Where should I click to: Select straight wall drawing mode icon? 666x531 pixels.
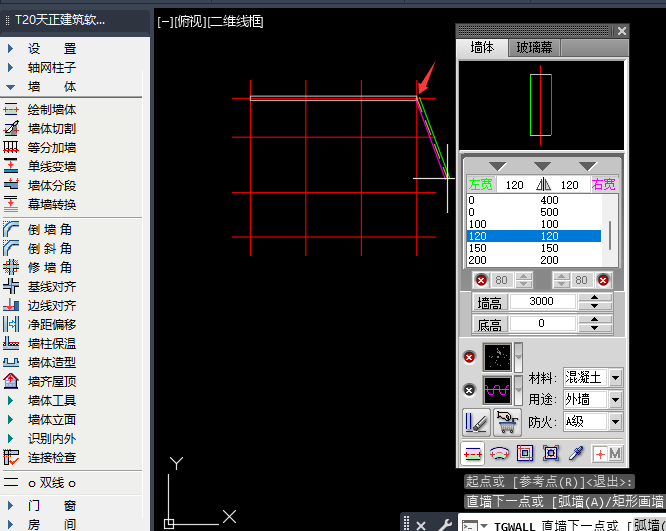click(x=472, y=454)
